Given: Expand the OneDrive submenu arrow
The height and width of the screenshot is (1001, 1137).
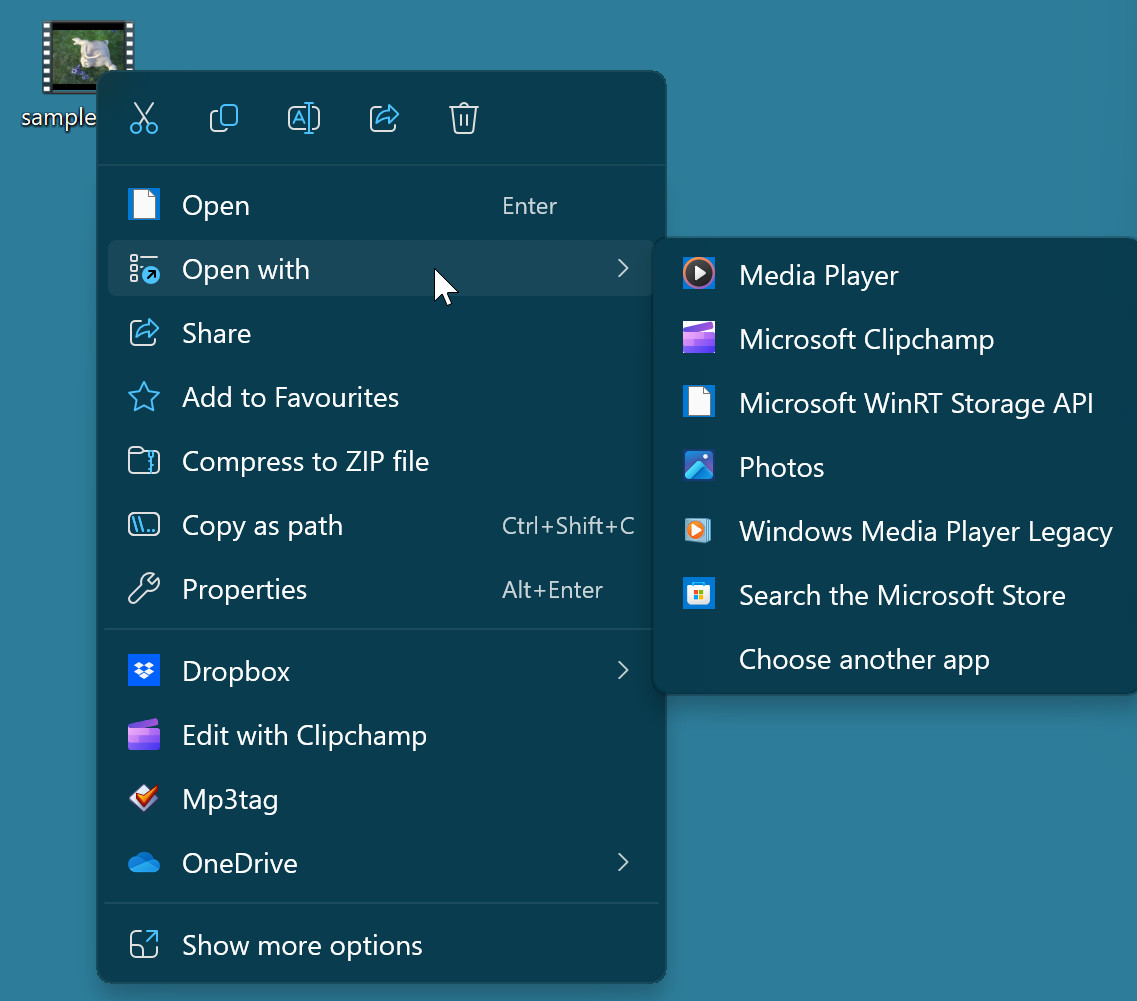Looking at the screenshot, I should click(x=622, y=862).
